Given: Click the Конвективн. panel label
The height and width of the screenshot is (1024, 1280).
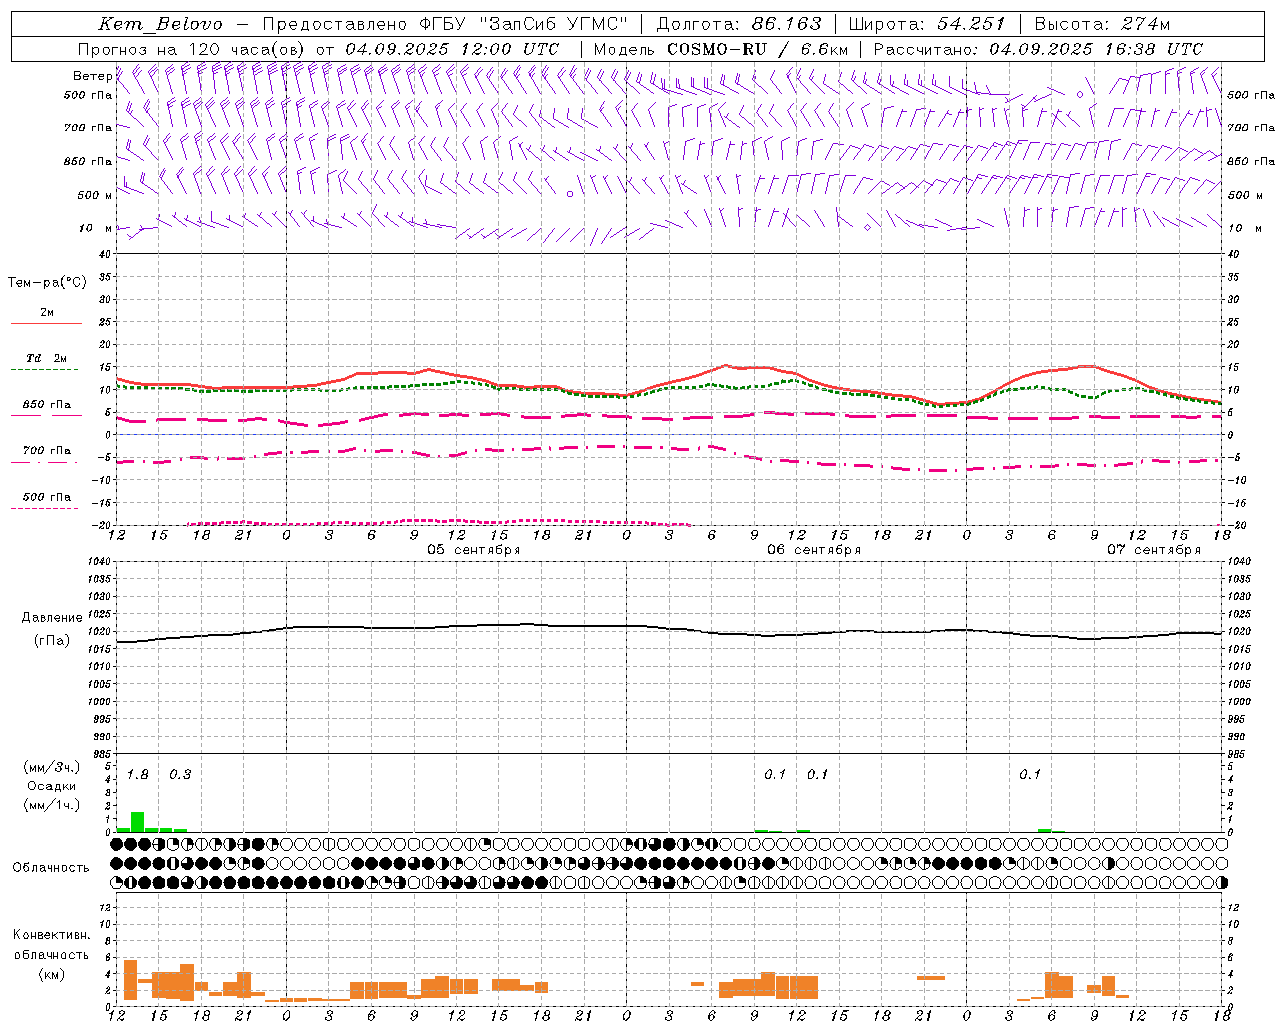Looking at the screenshot, I should [x=52, y=935].
